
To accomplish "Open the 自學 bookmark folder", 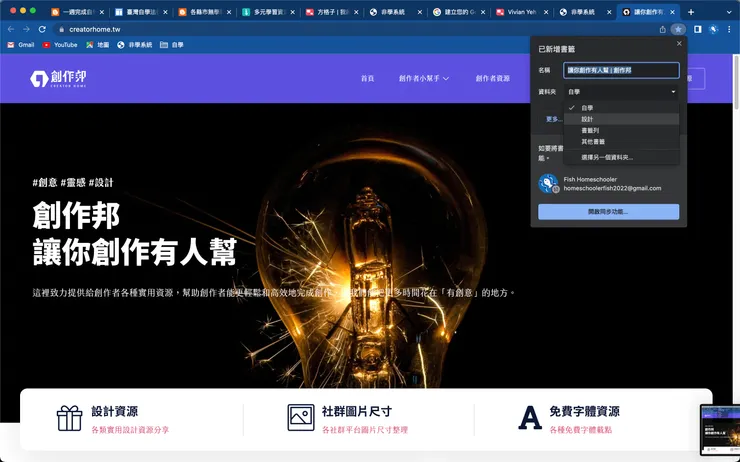I will point(172,45).
